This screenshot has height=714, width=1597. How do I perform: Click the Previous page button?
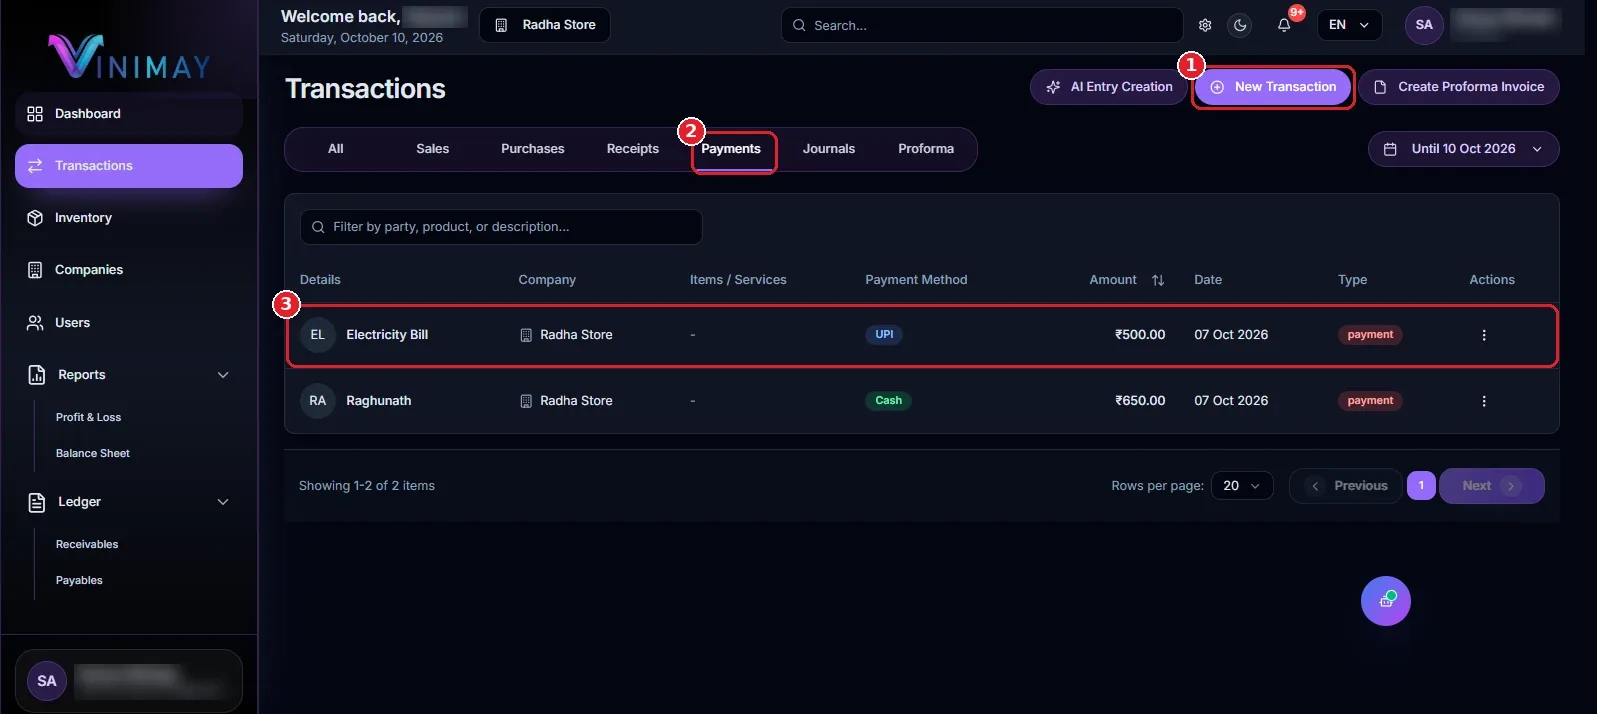coord(1346,486)
